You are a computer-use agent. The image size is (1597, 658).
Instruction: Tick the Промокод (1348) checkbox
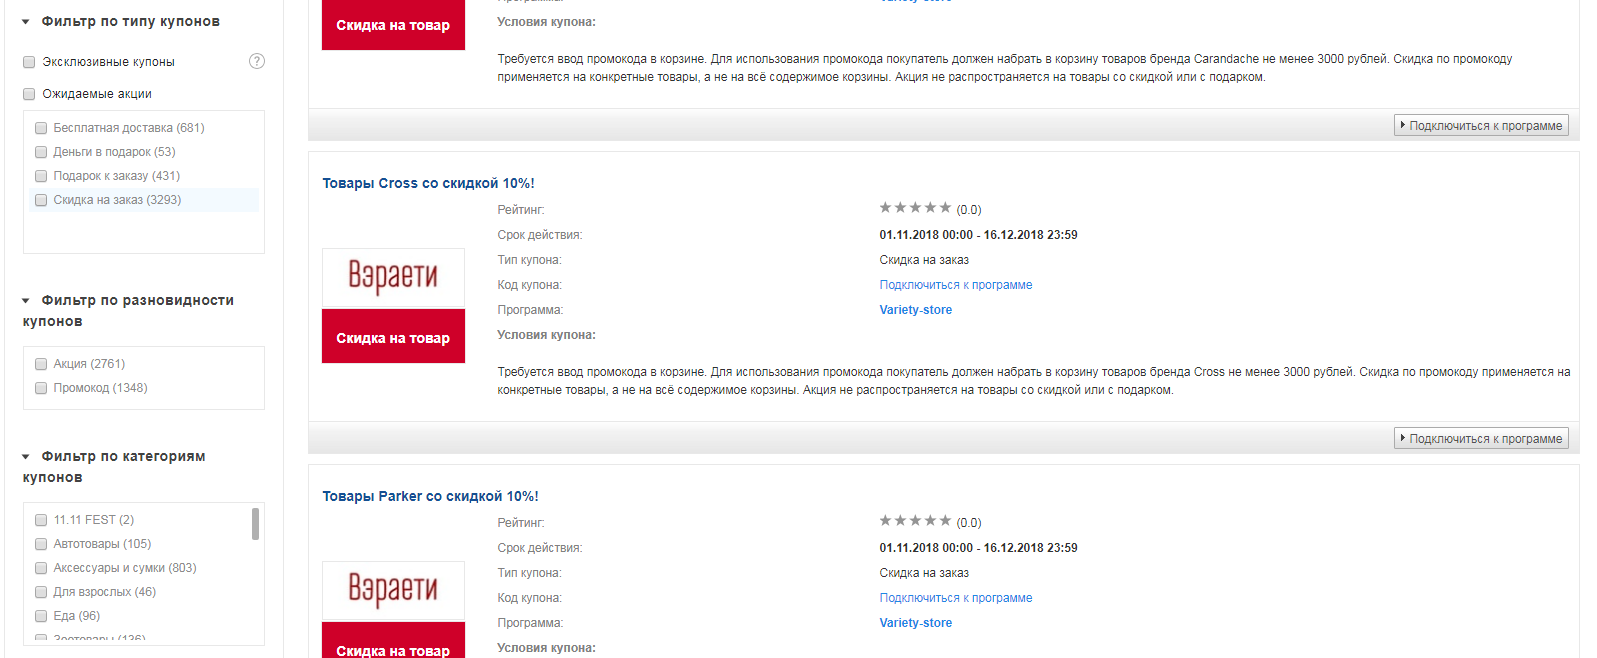41,388
